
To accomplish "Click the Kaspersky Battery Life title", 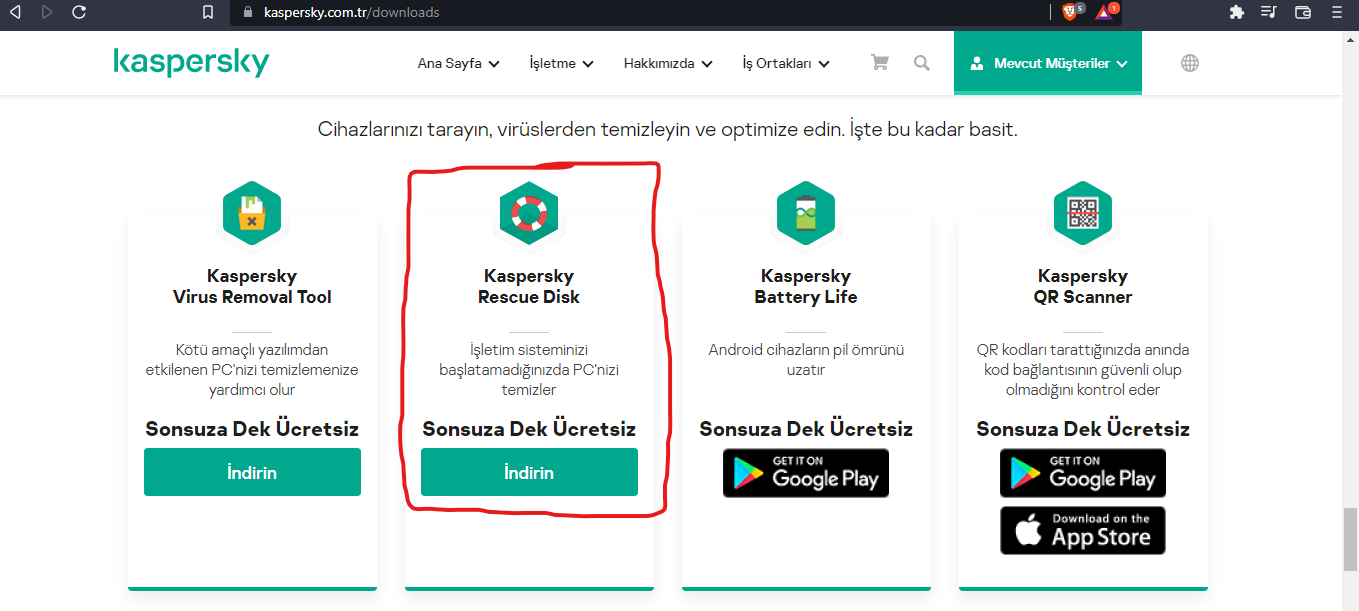I will pos(806,286).
